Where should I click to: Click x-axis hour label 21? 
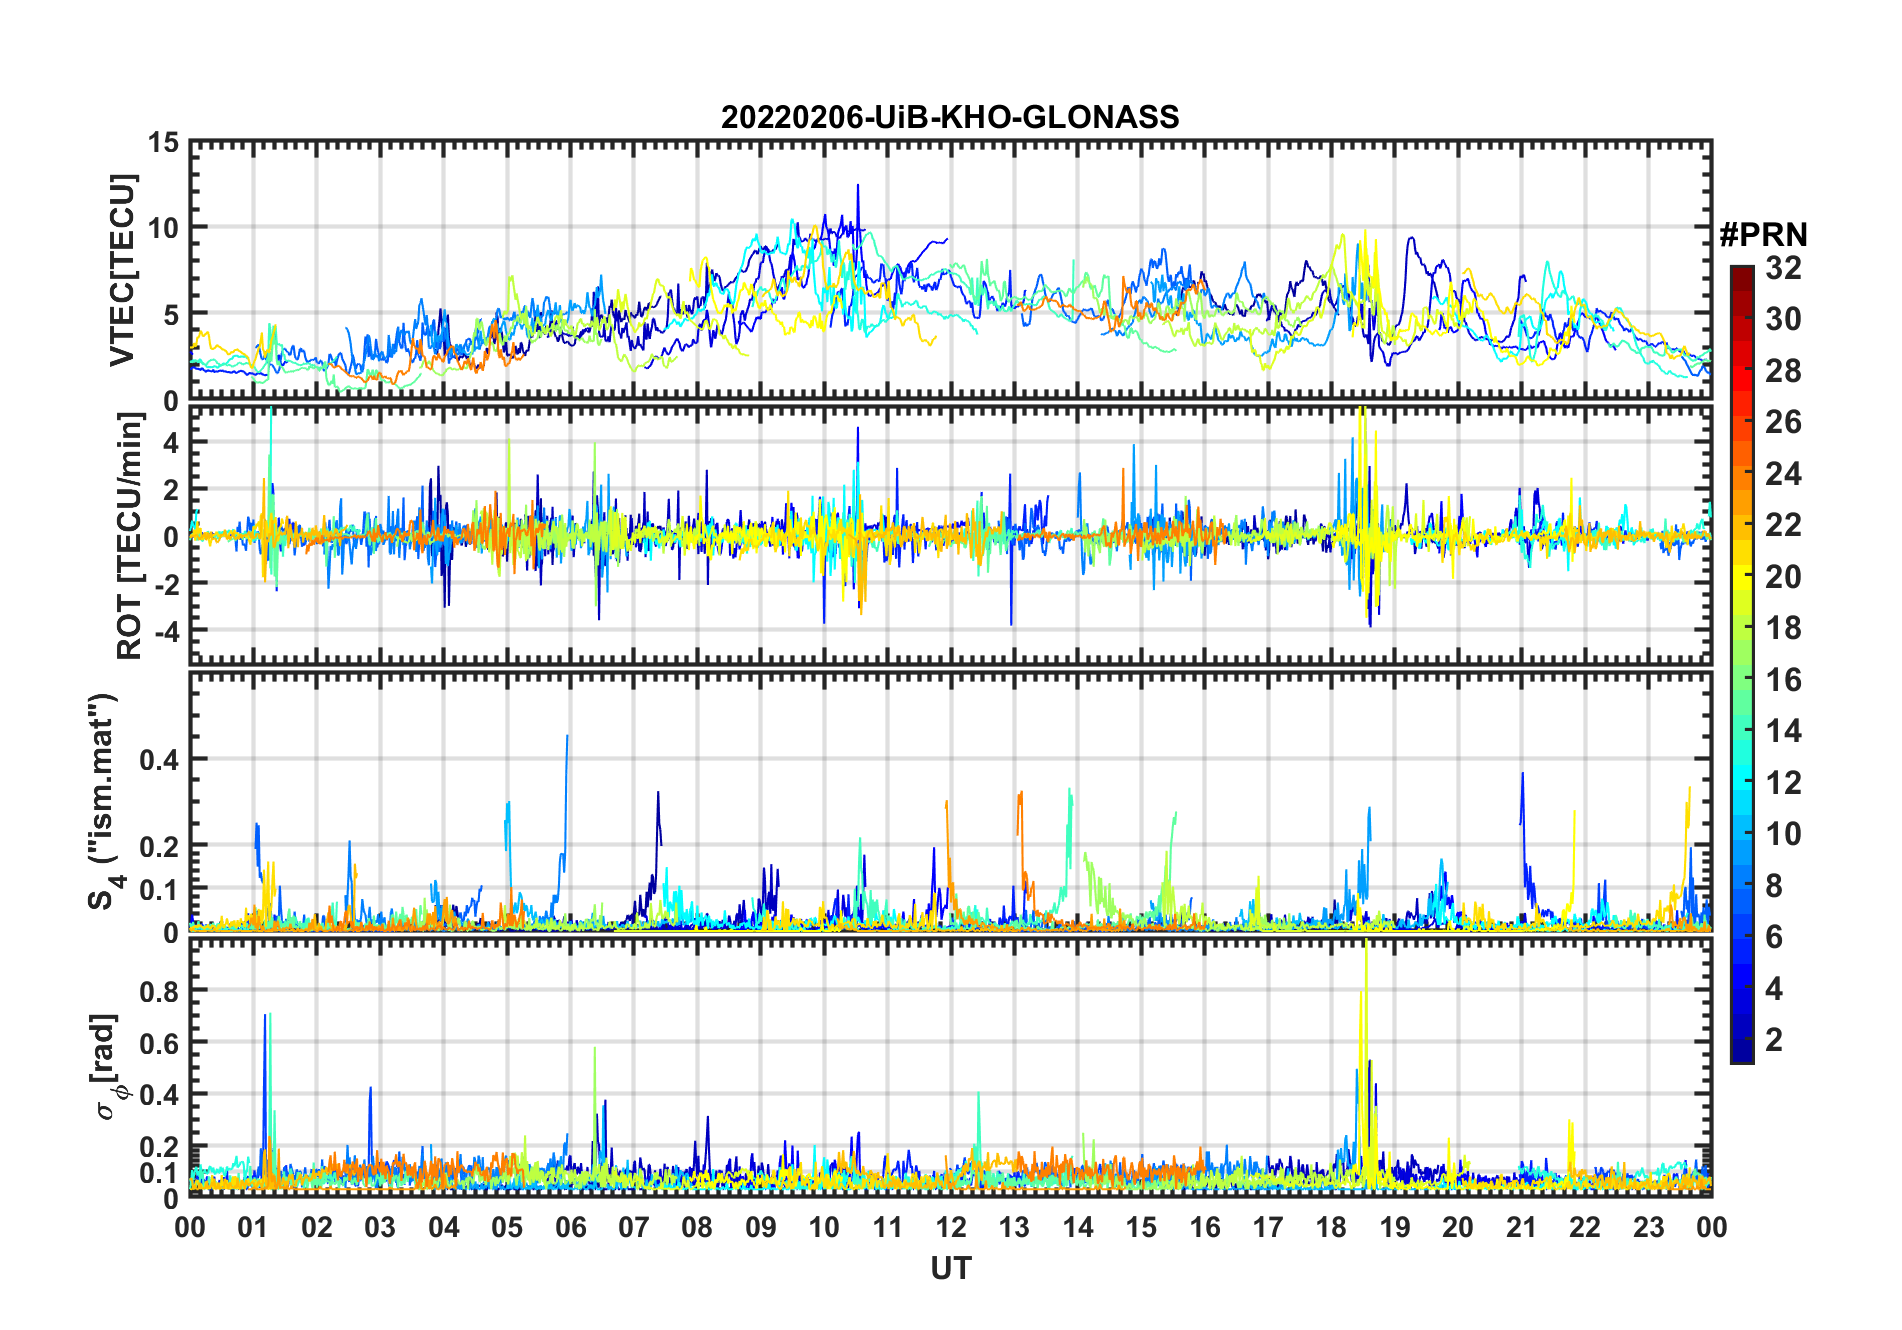[x=1521, y=1227]
